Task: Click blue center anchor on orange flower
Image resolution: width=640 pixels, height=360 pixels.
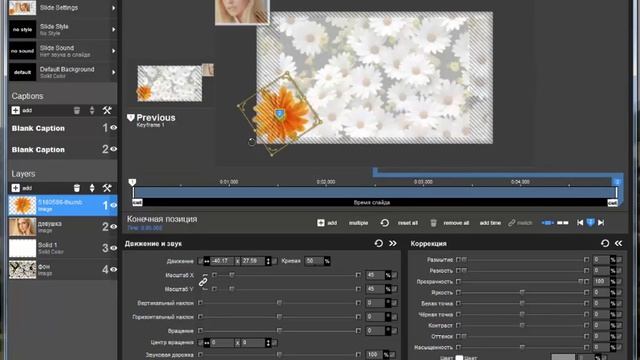Action: [279, 114]
